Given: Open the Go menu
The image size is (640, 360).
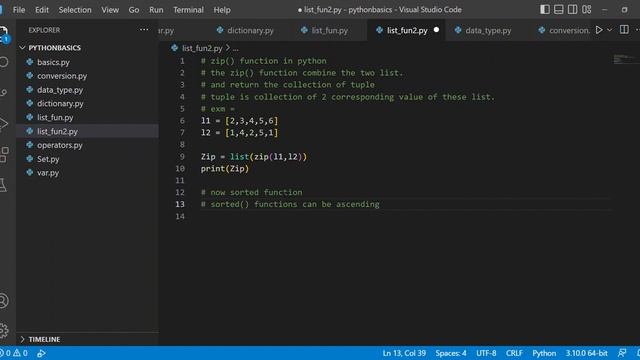Looking at the screenshot, I should tap(134, 10).
